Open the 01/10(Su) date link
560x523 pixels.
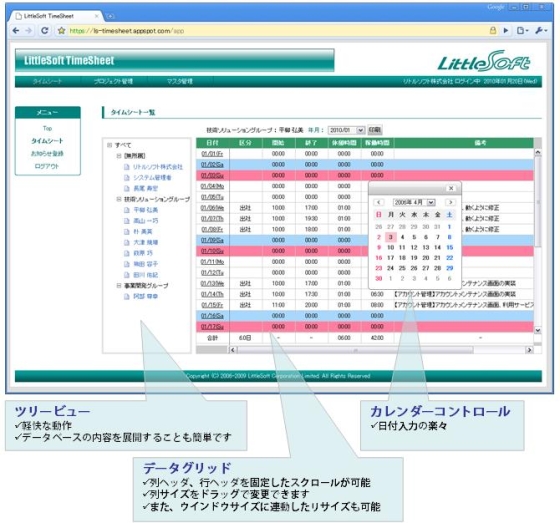(x=212, y=251)
